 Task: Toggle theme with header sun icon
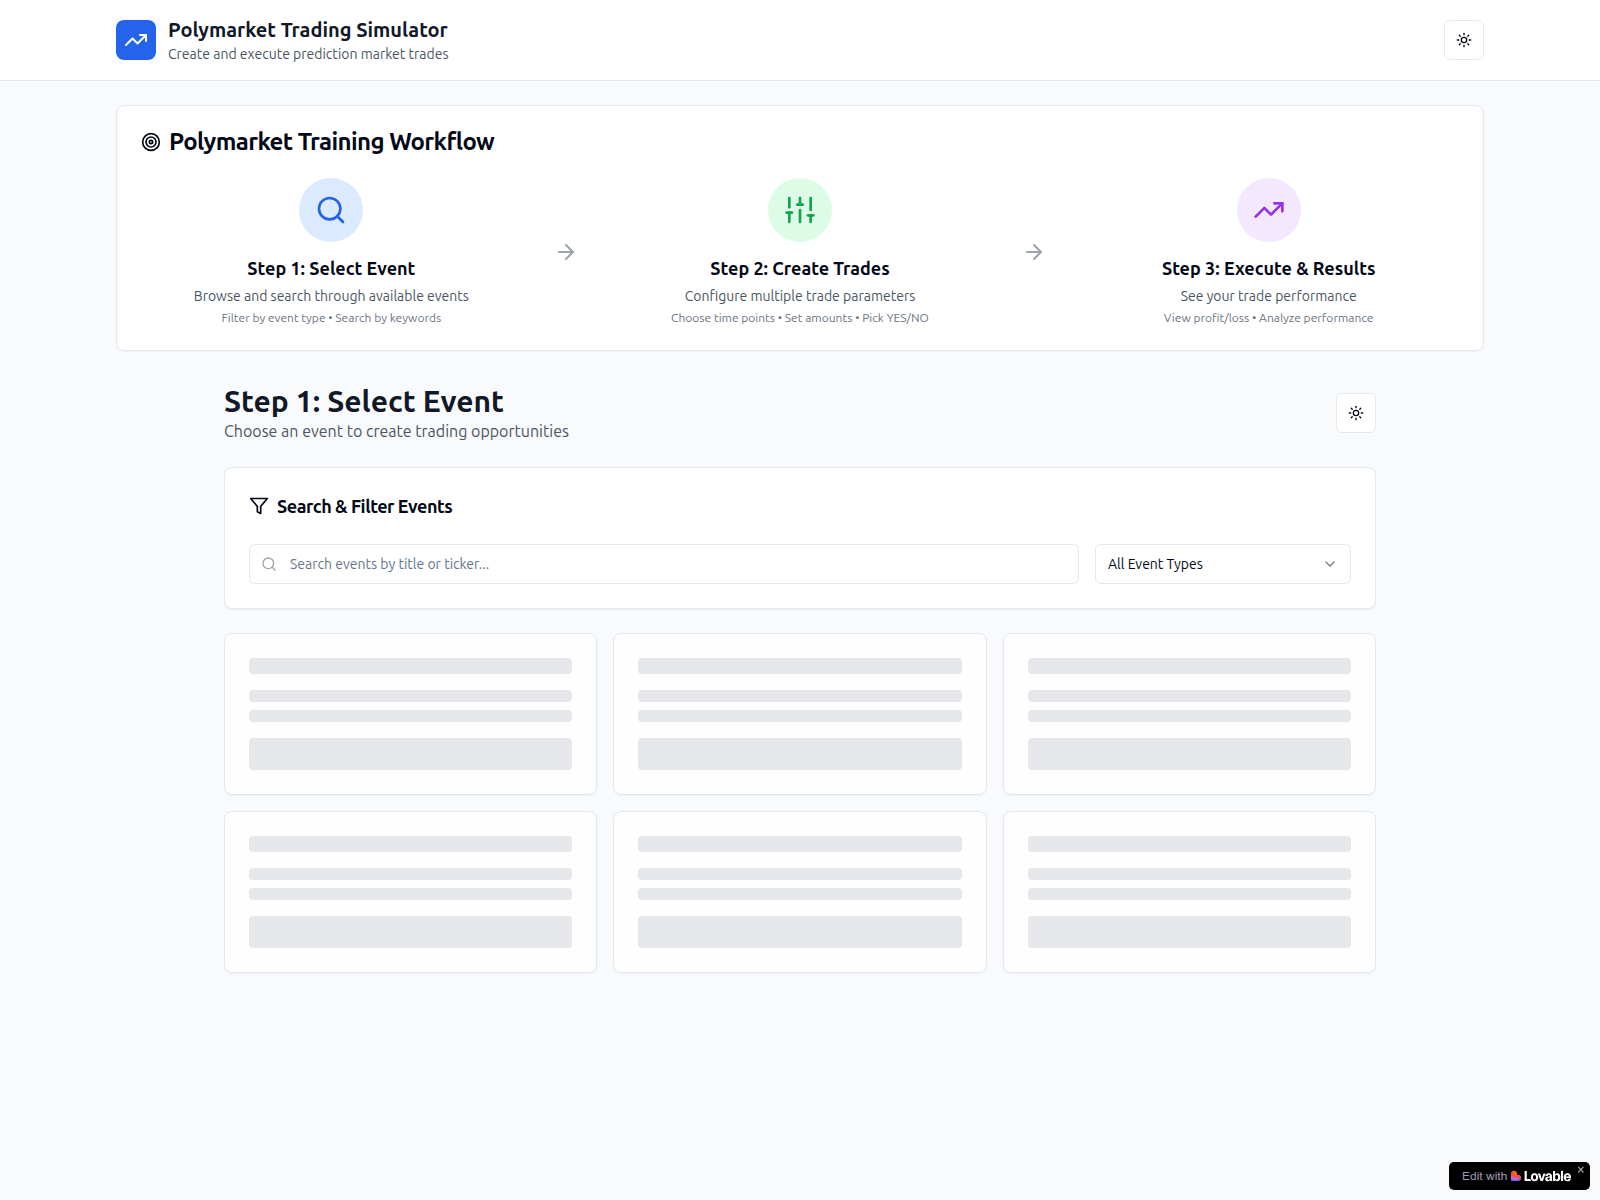(x=1464, y=40)
